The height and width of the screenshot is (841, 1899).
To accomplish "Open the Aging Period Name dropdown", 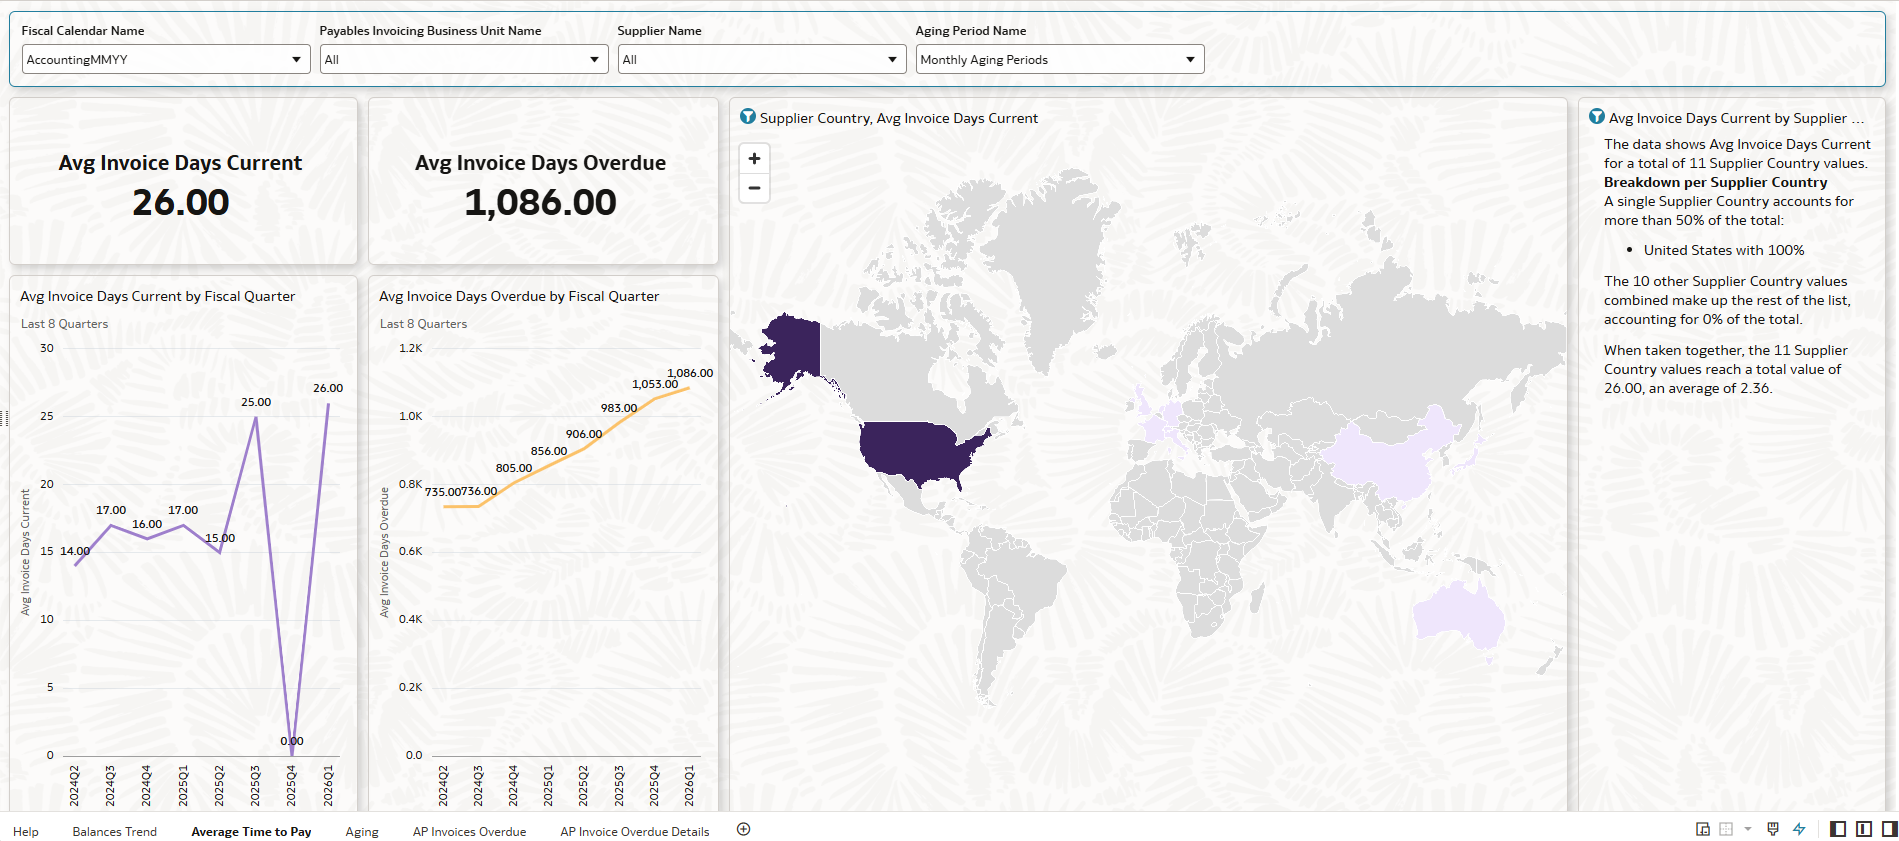I will 1060,59.
